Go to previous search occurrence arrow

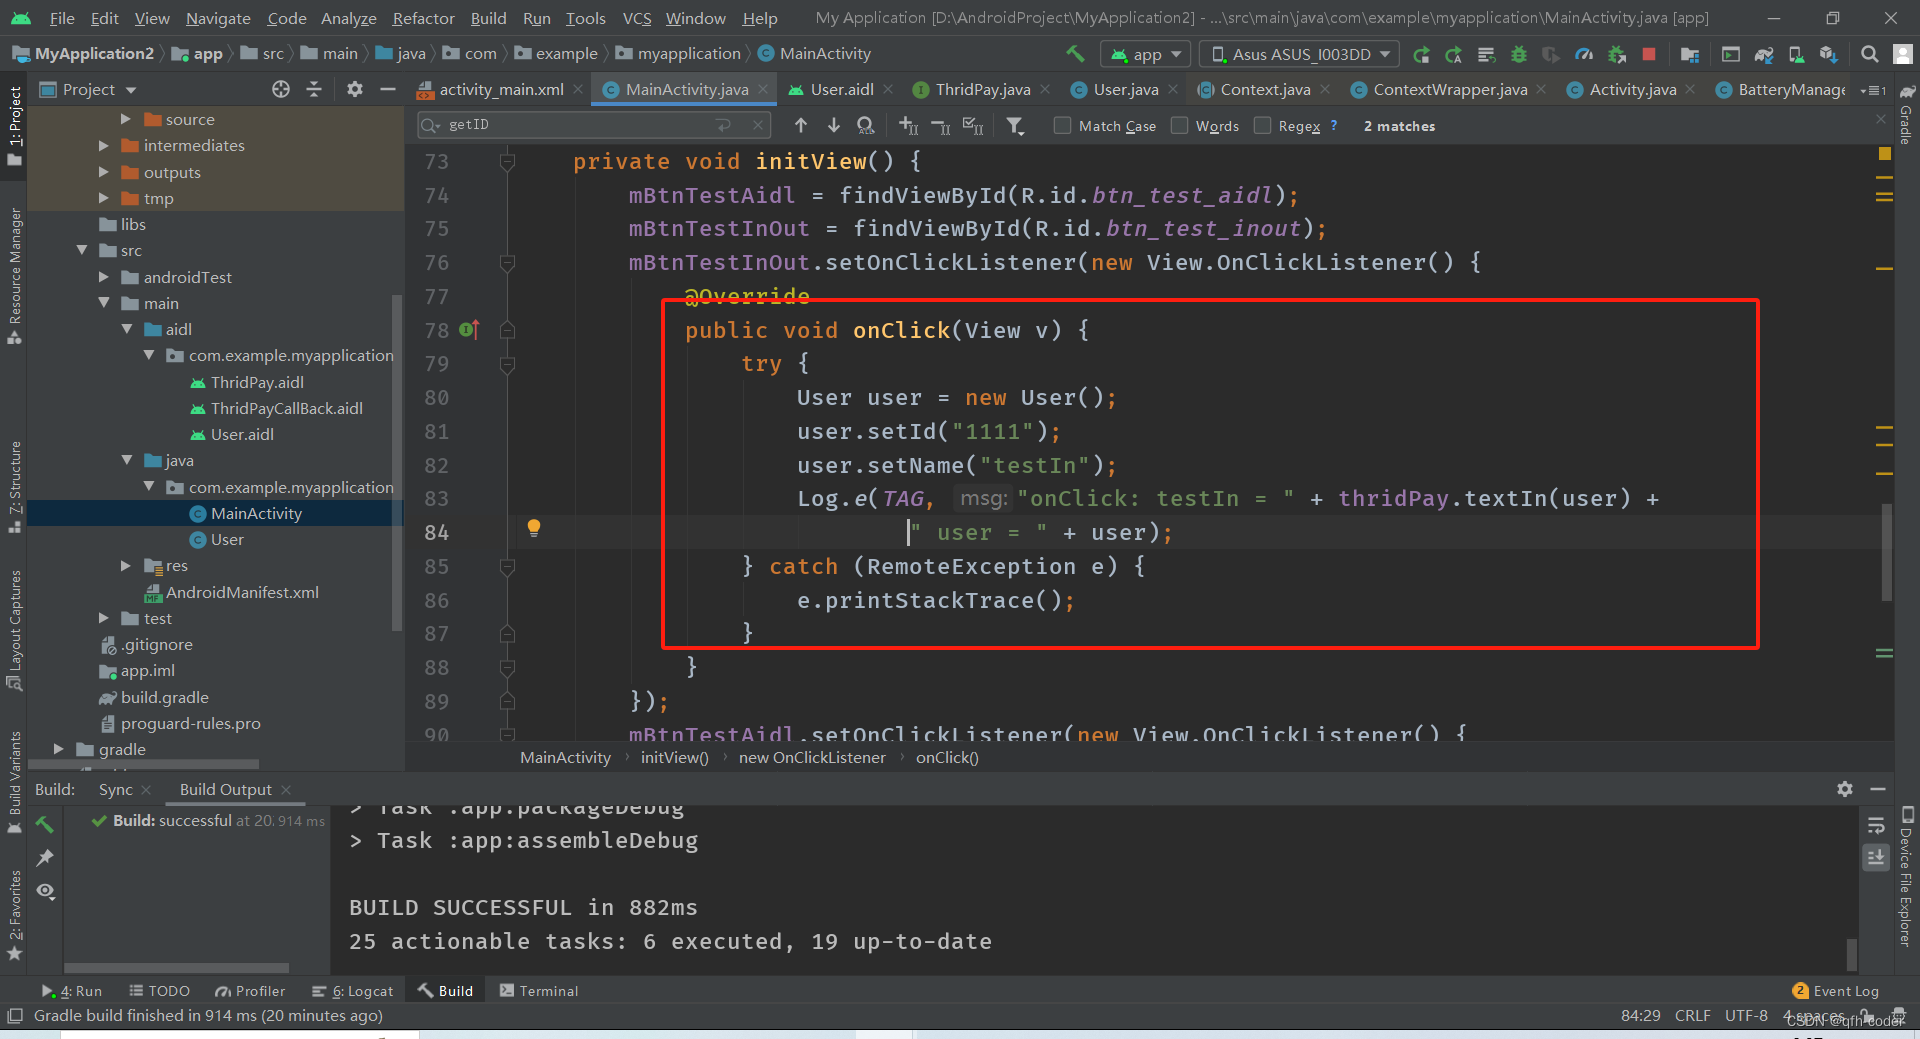coord(801,125)
